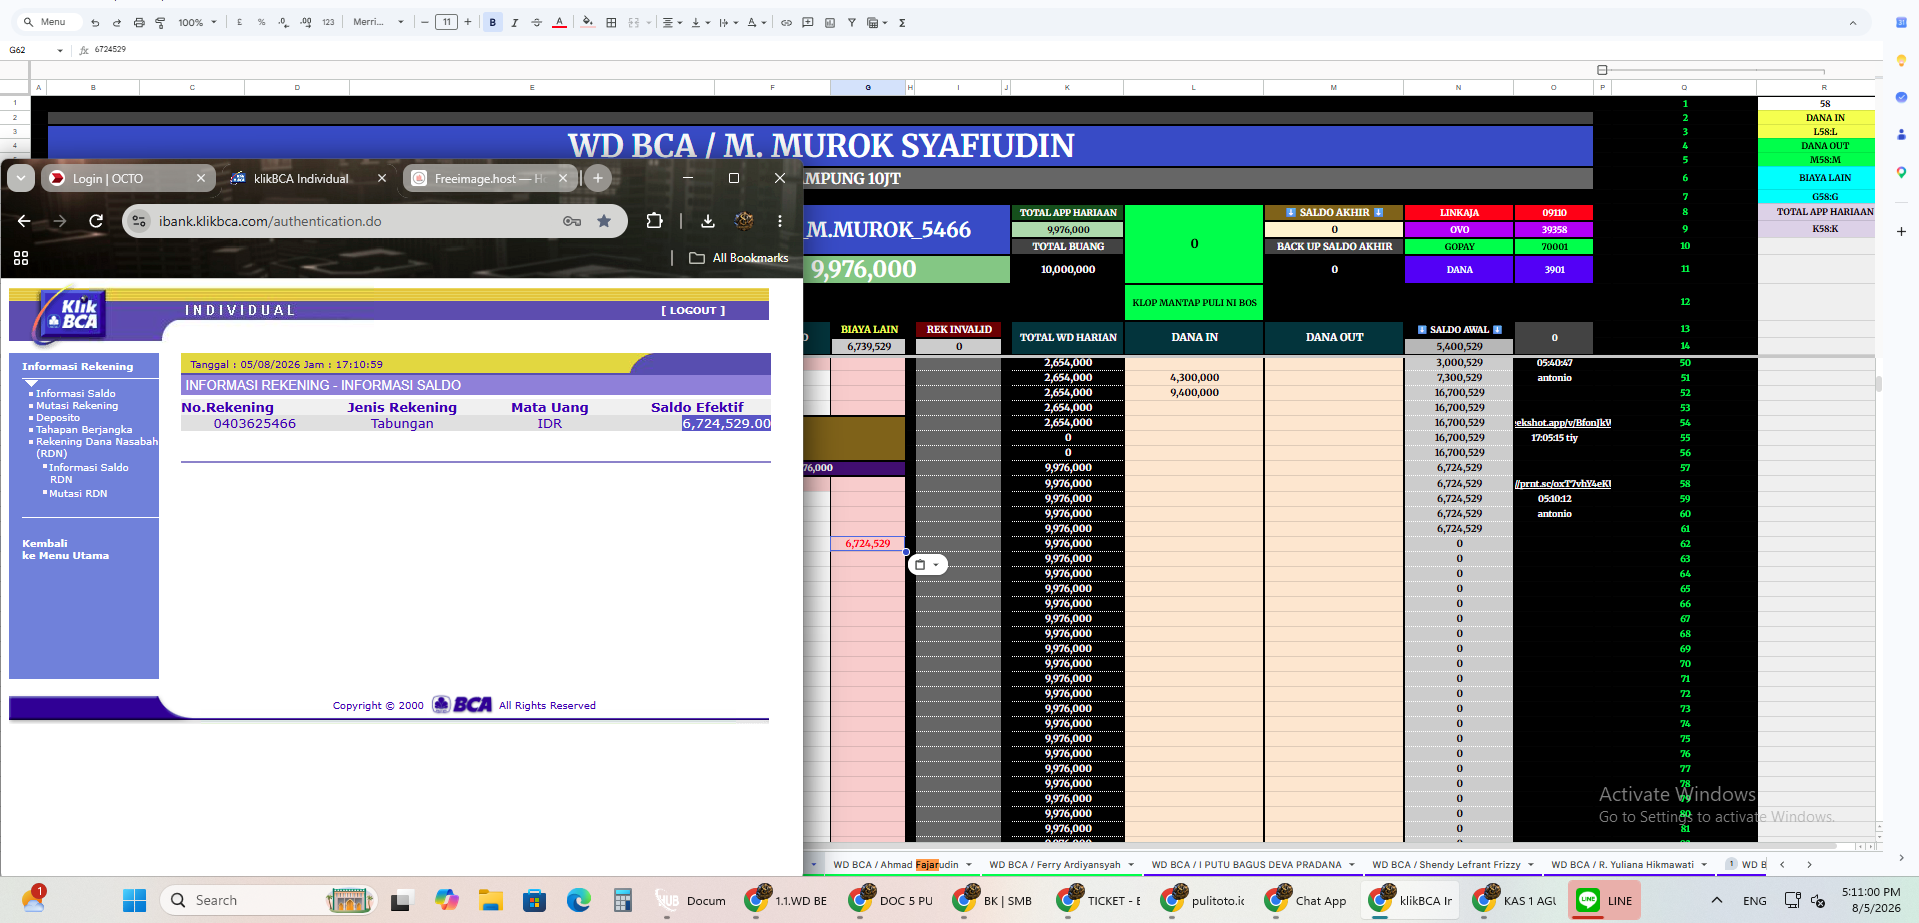
Task: Open the vertical align dropdown
Action: (x=700, y=22)
